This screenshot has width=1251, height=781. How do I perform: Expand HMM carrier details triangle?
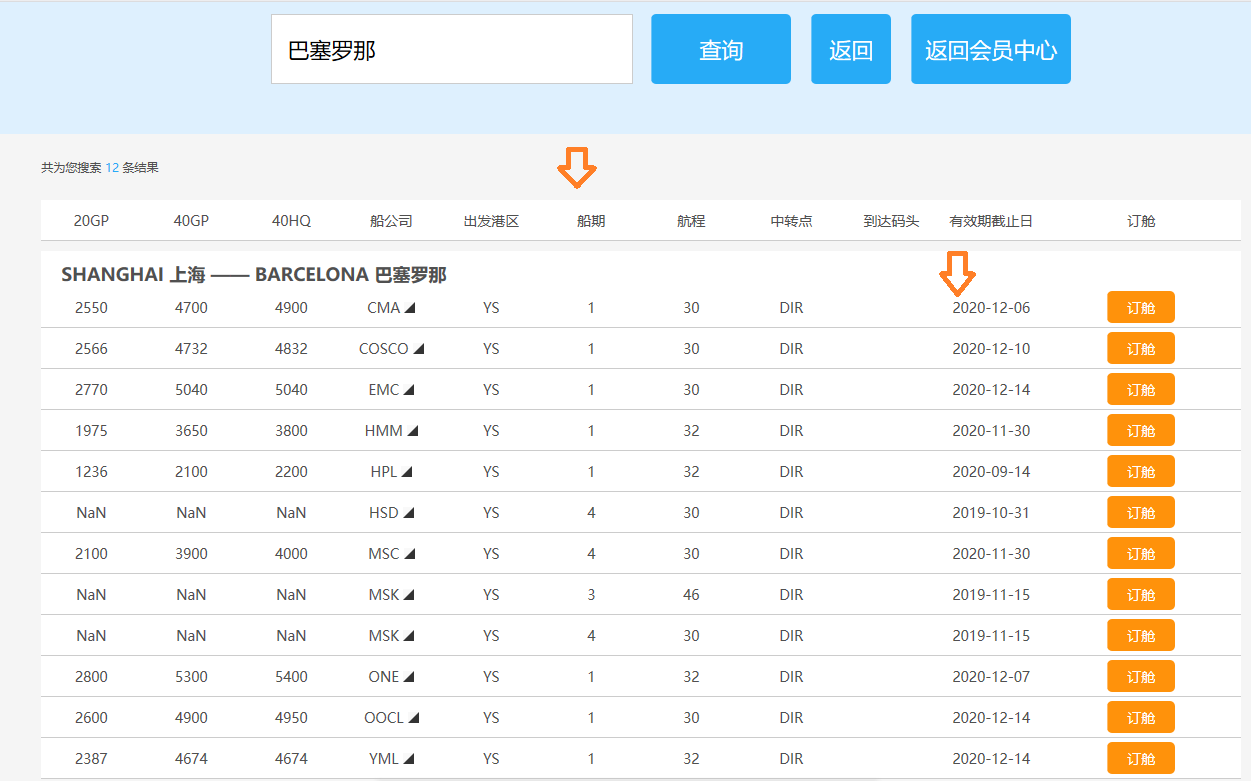point(412,431)
